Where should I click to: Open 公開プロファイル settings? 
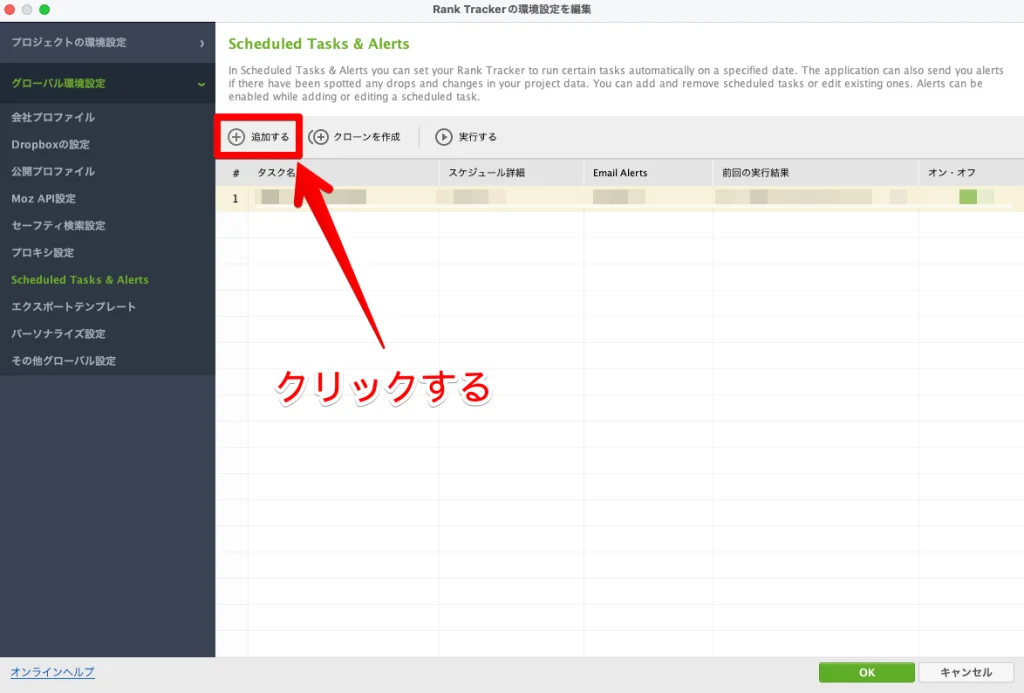tap(53, 171)
